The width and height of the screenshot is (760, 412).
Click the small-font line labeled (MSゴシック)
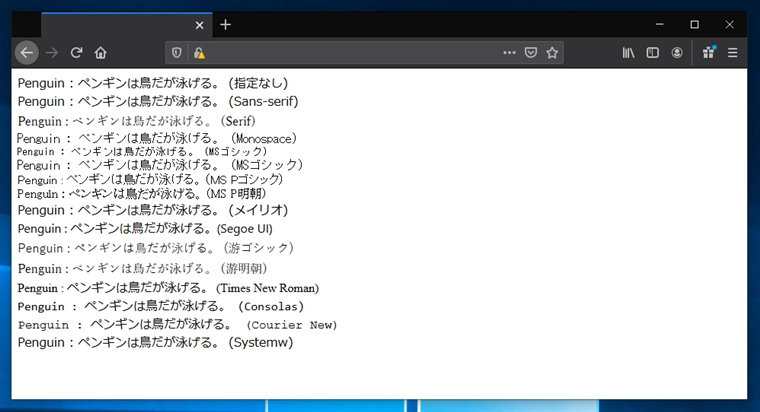click(142, 152)
